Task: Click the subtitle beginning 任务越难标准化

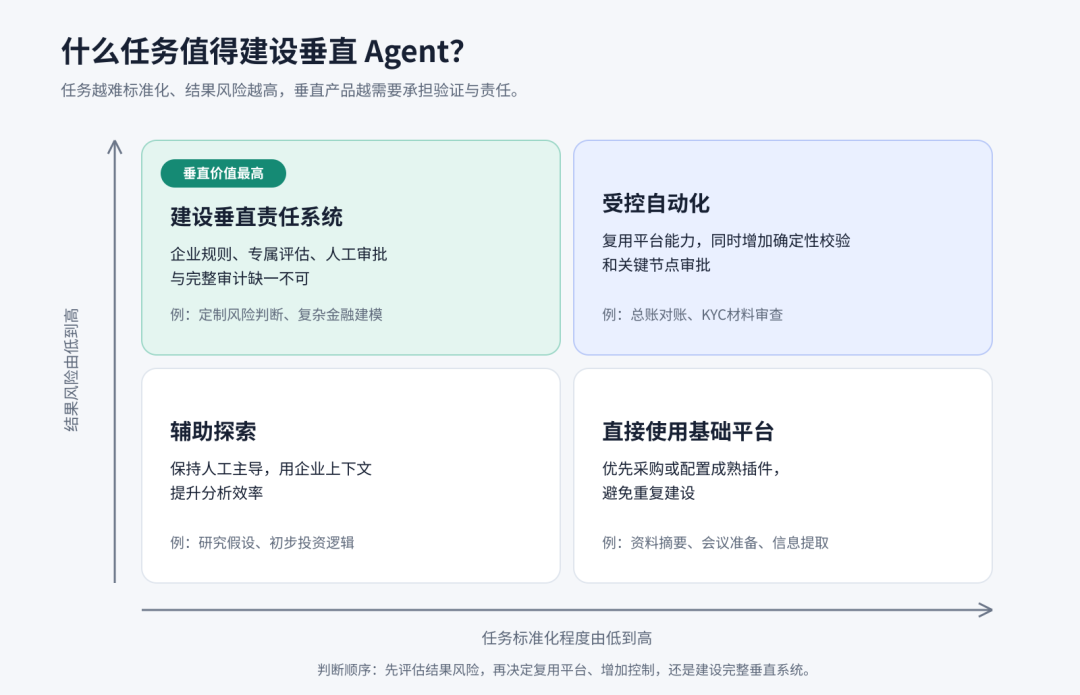Action: pyautogui.click(x=290, y=90)
